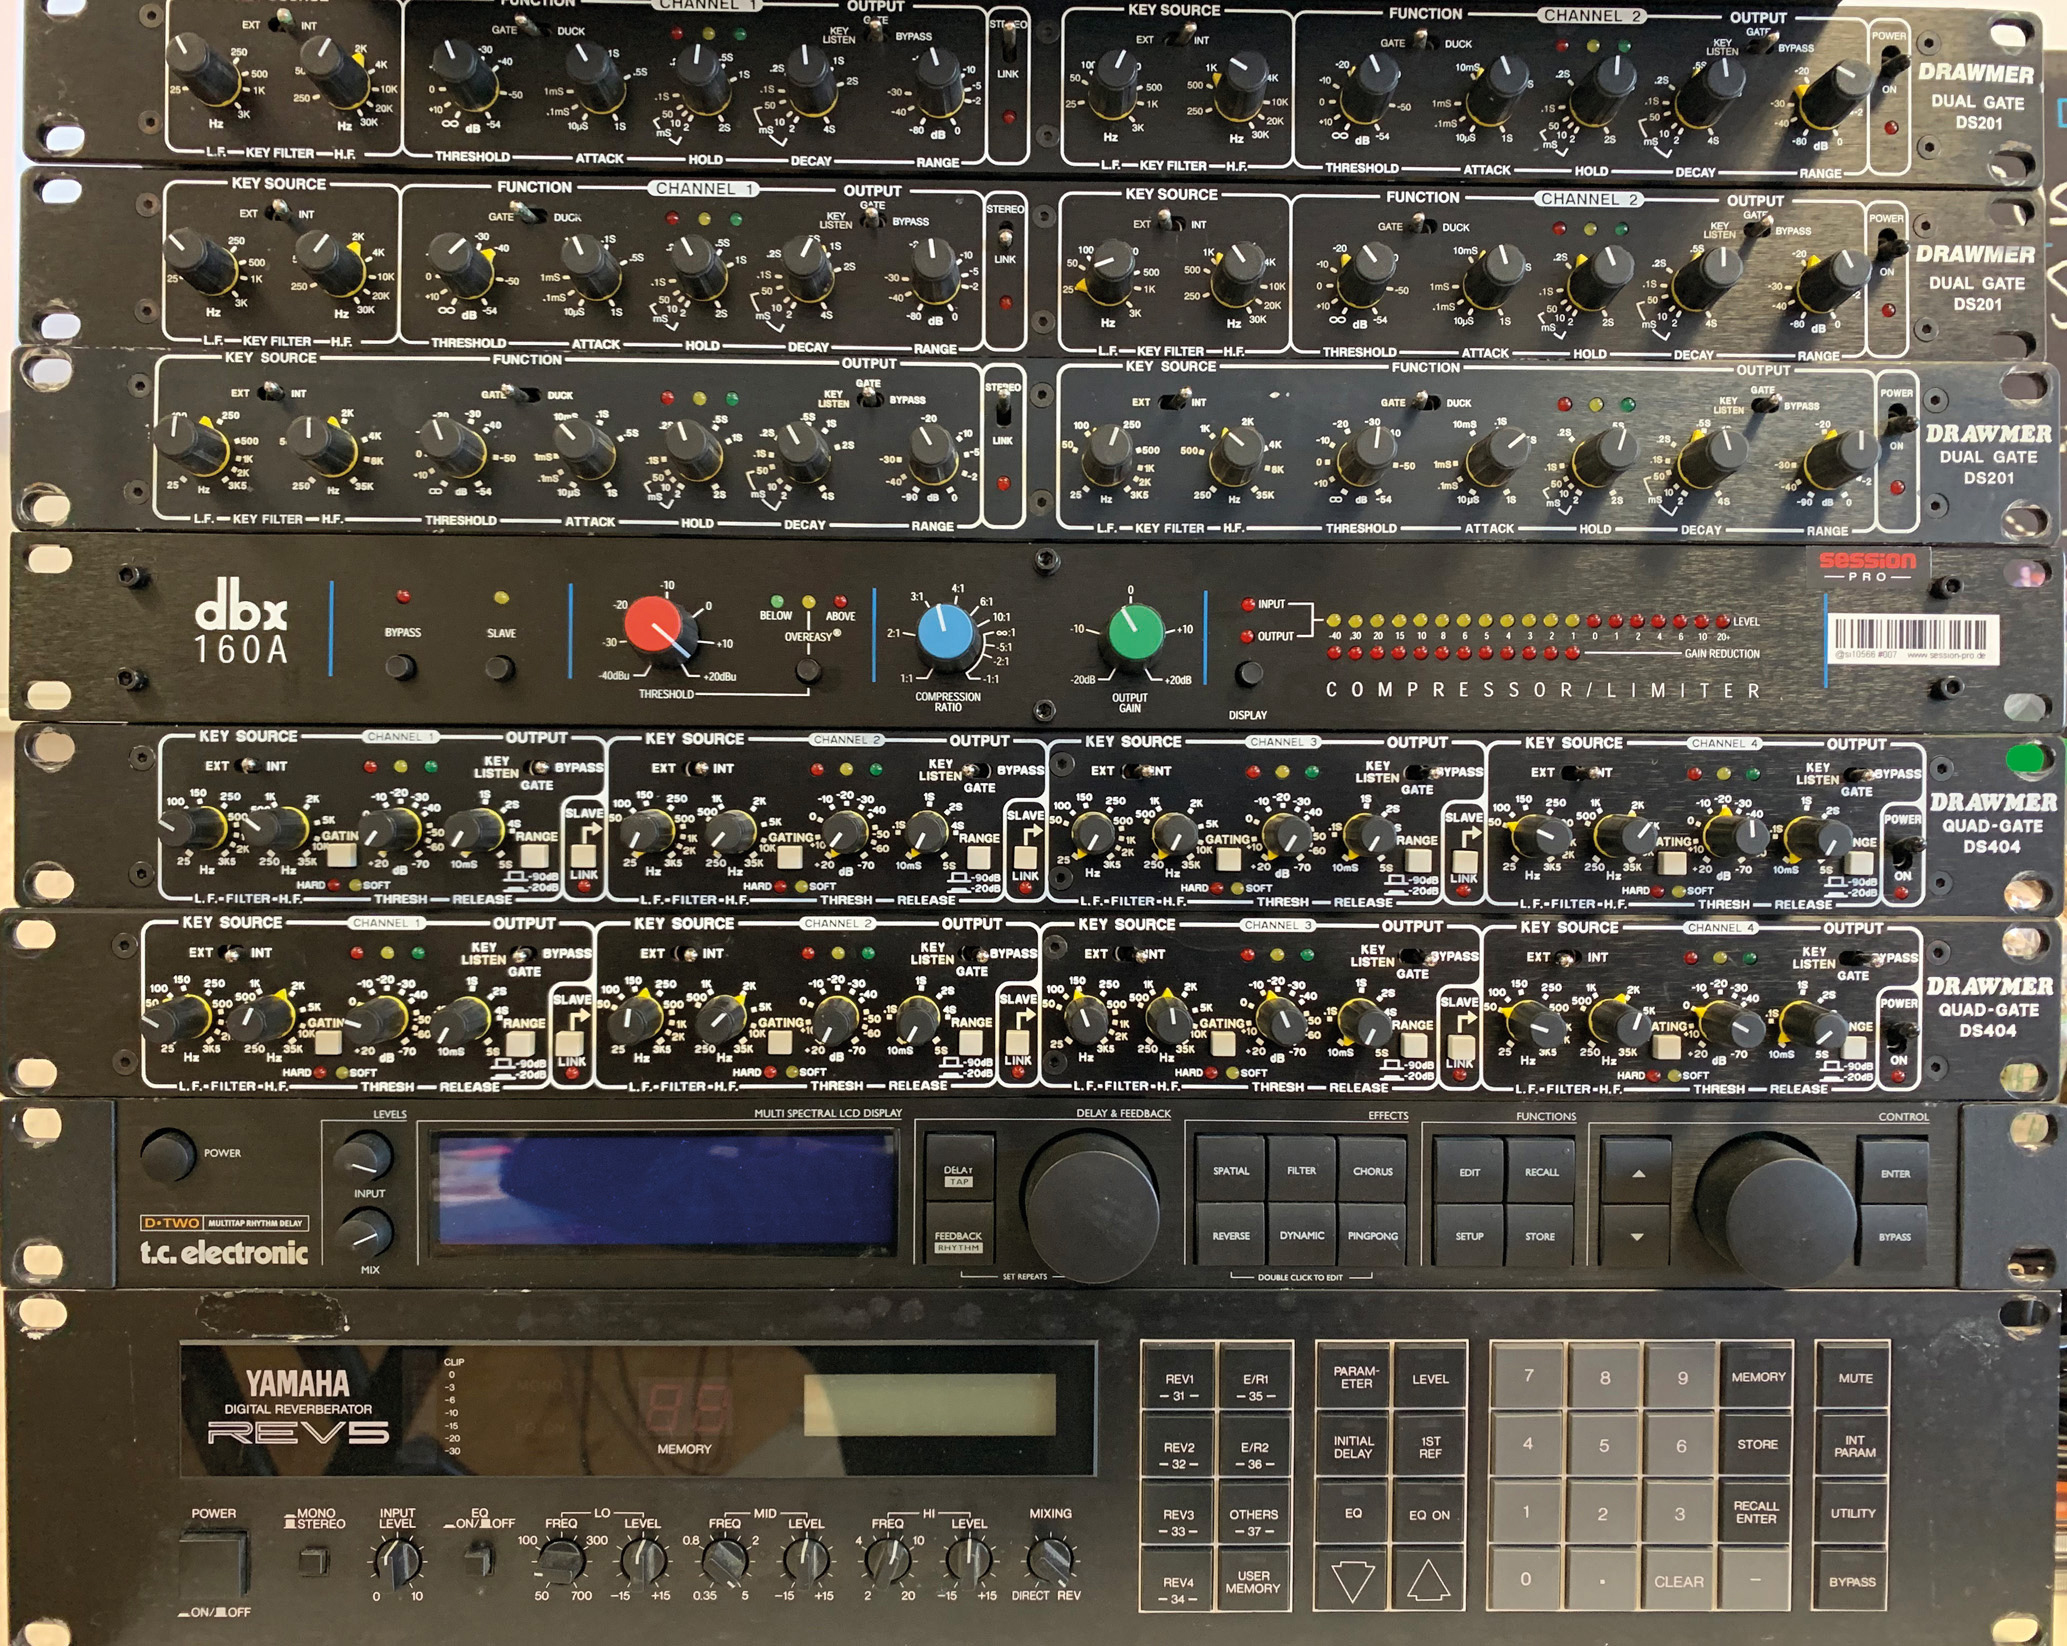Select the Filter effect button on D-Two
2067x1646 pixels.
click(1301, 1170)
